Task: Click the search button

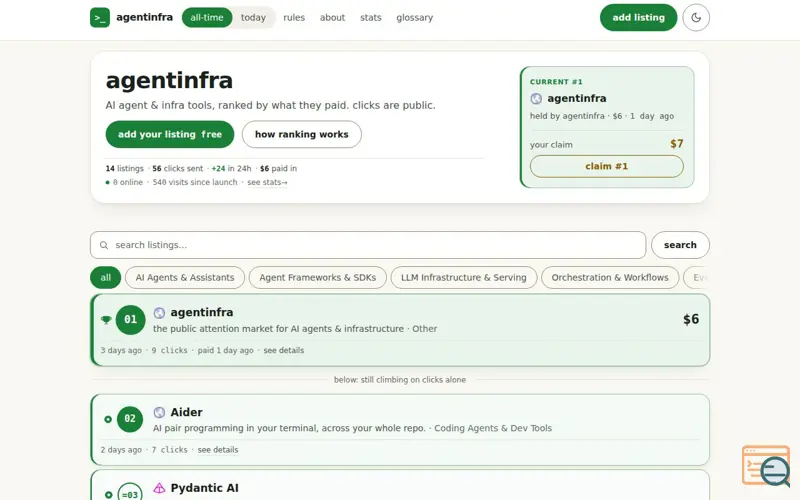Action: 680,245
